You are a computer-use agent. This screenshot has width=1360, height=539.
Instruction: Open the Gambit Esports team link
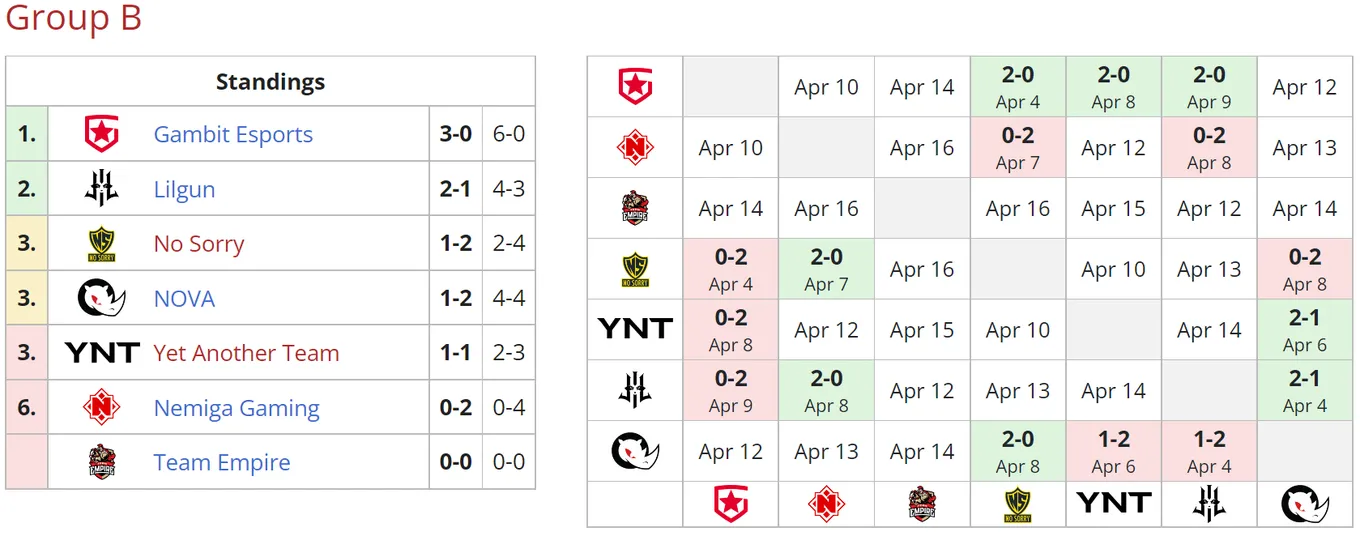[x=233, y=134]
